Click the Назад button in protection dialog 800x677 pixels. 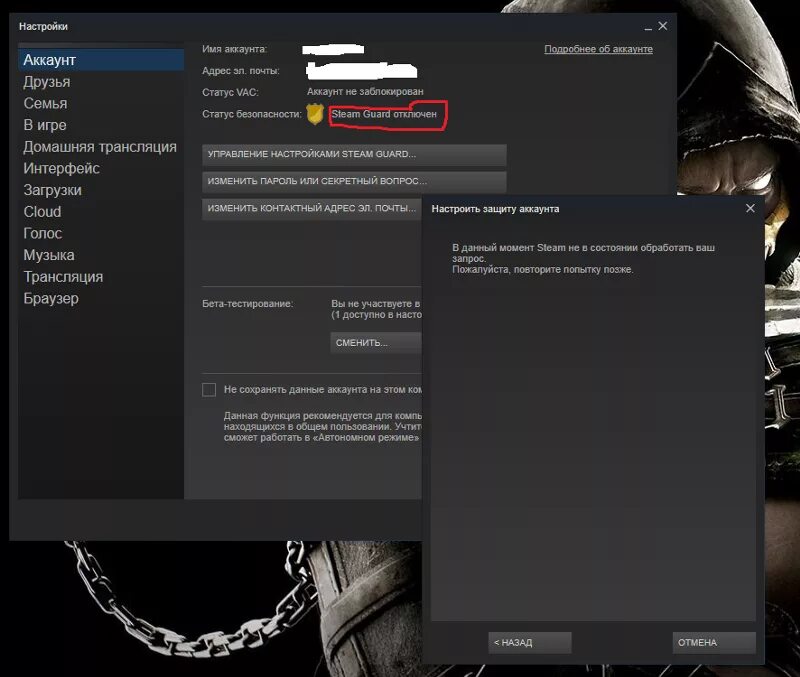click(x=530, y=643)
